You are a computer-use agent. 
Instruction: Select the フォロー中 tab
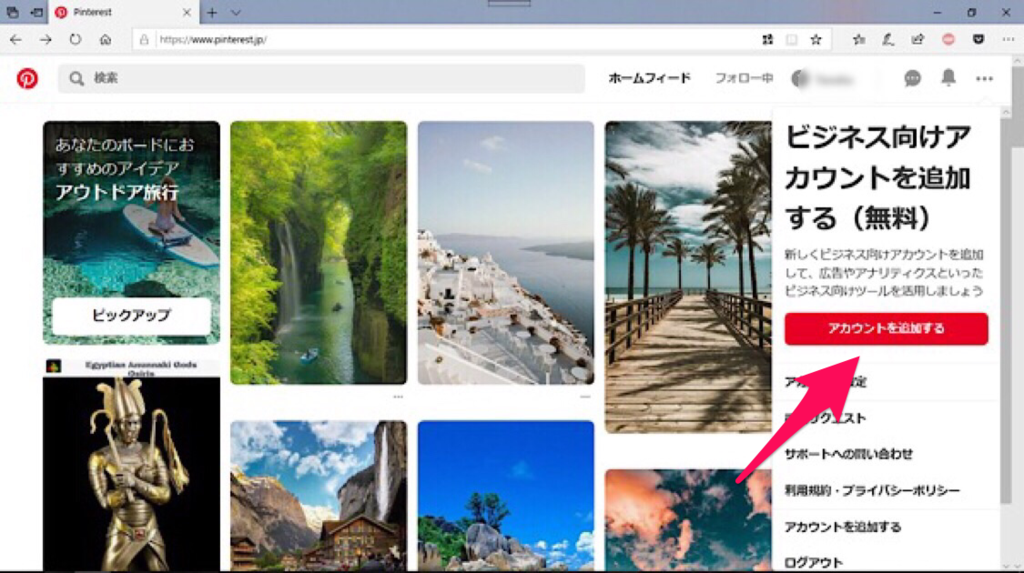[744, 78]
